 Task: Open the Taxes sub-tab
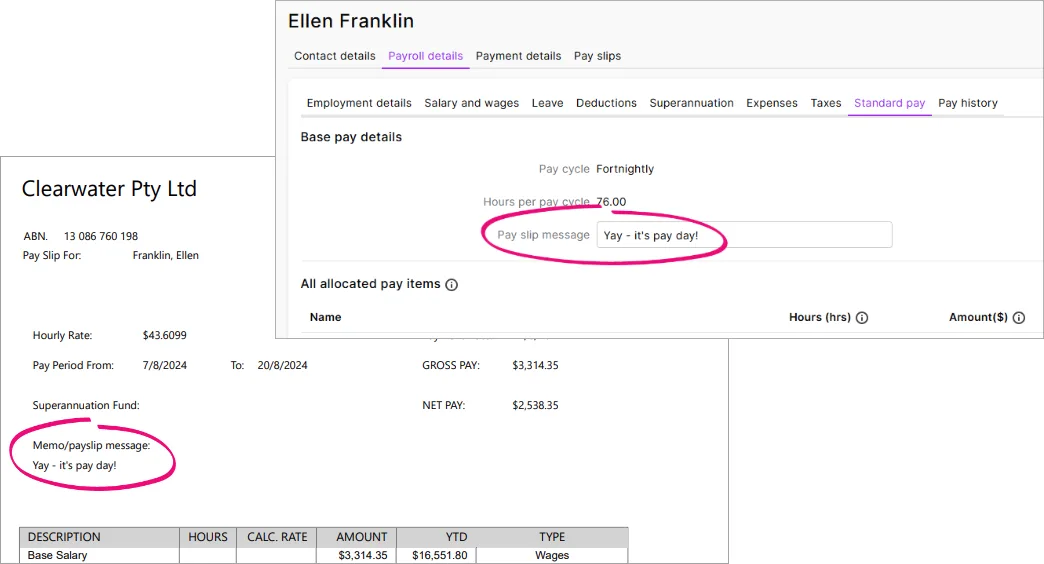pos(826,103)
